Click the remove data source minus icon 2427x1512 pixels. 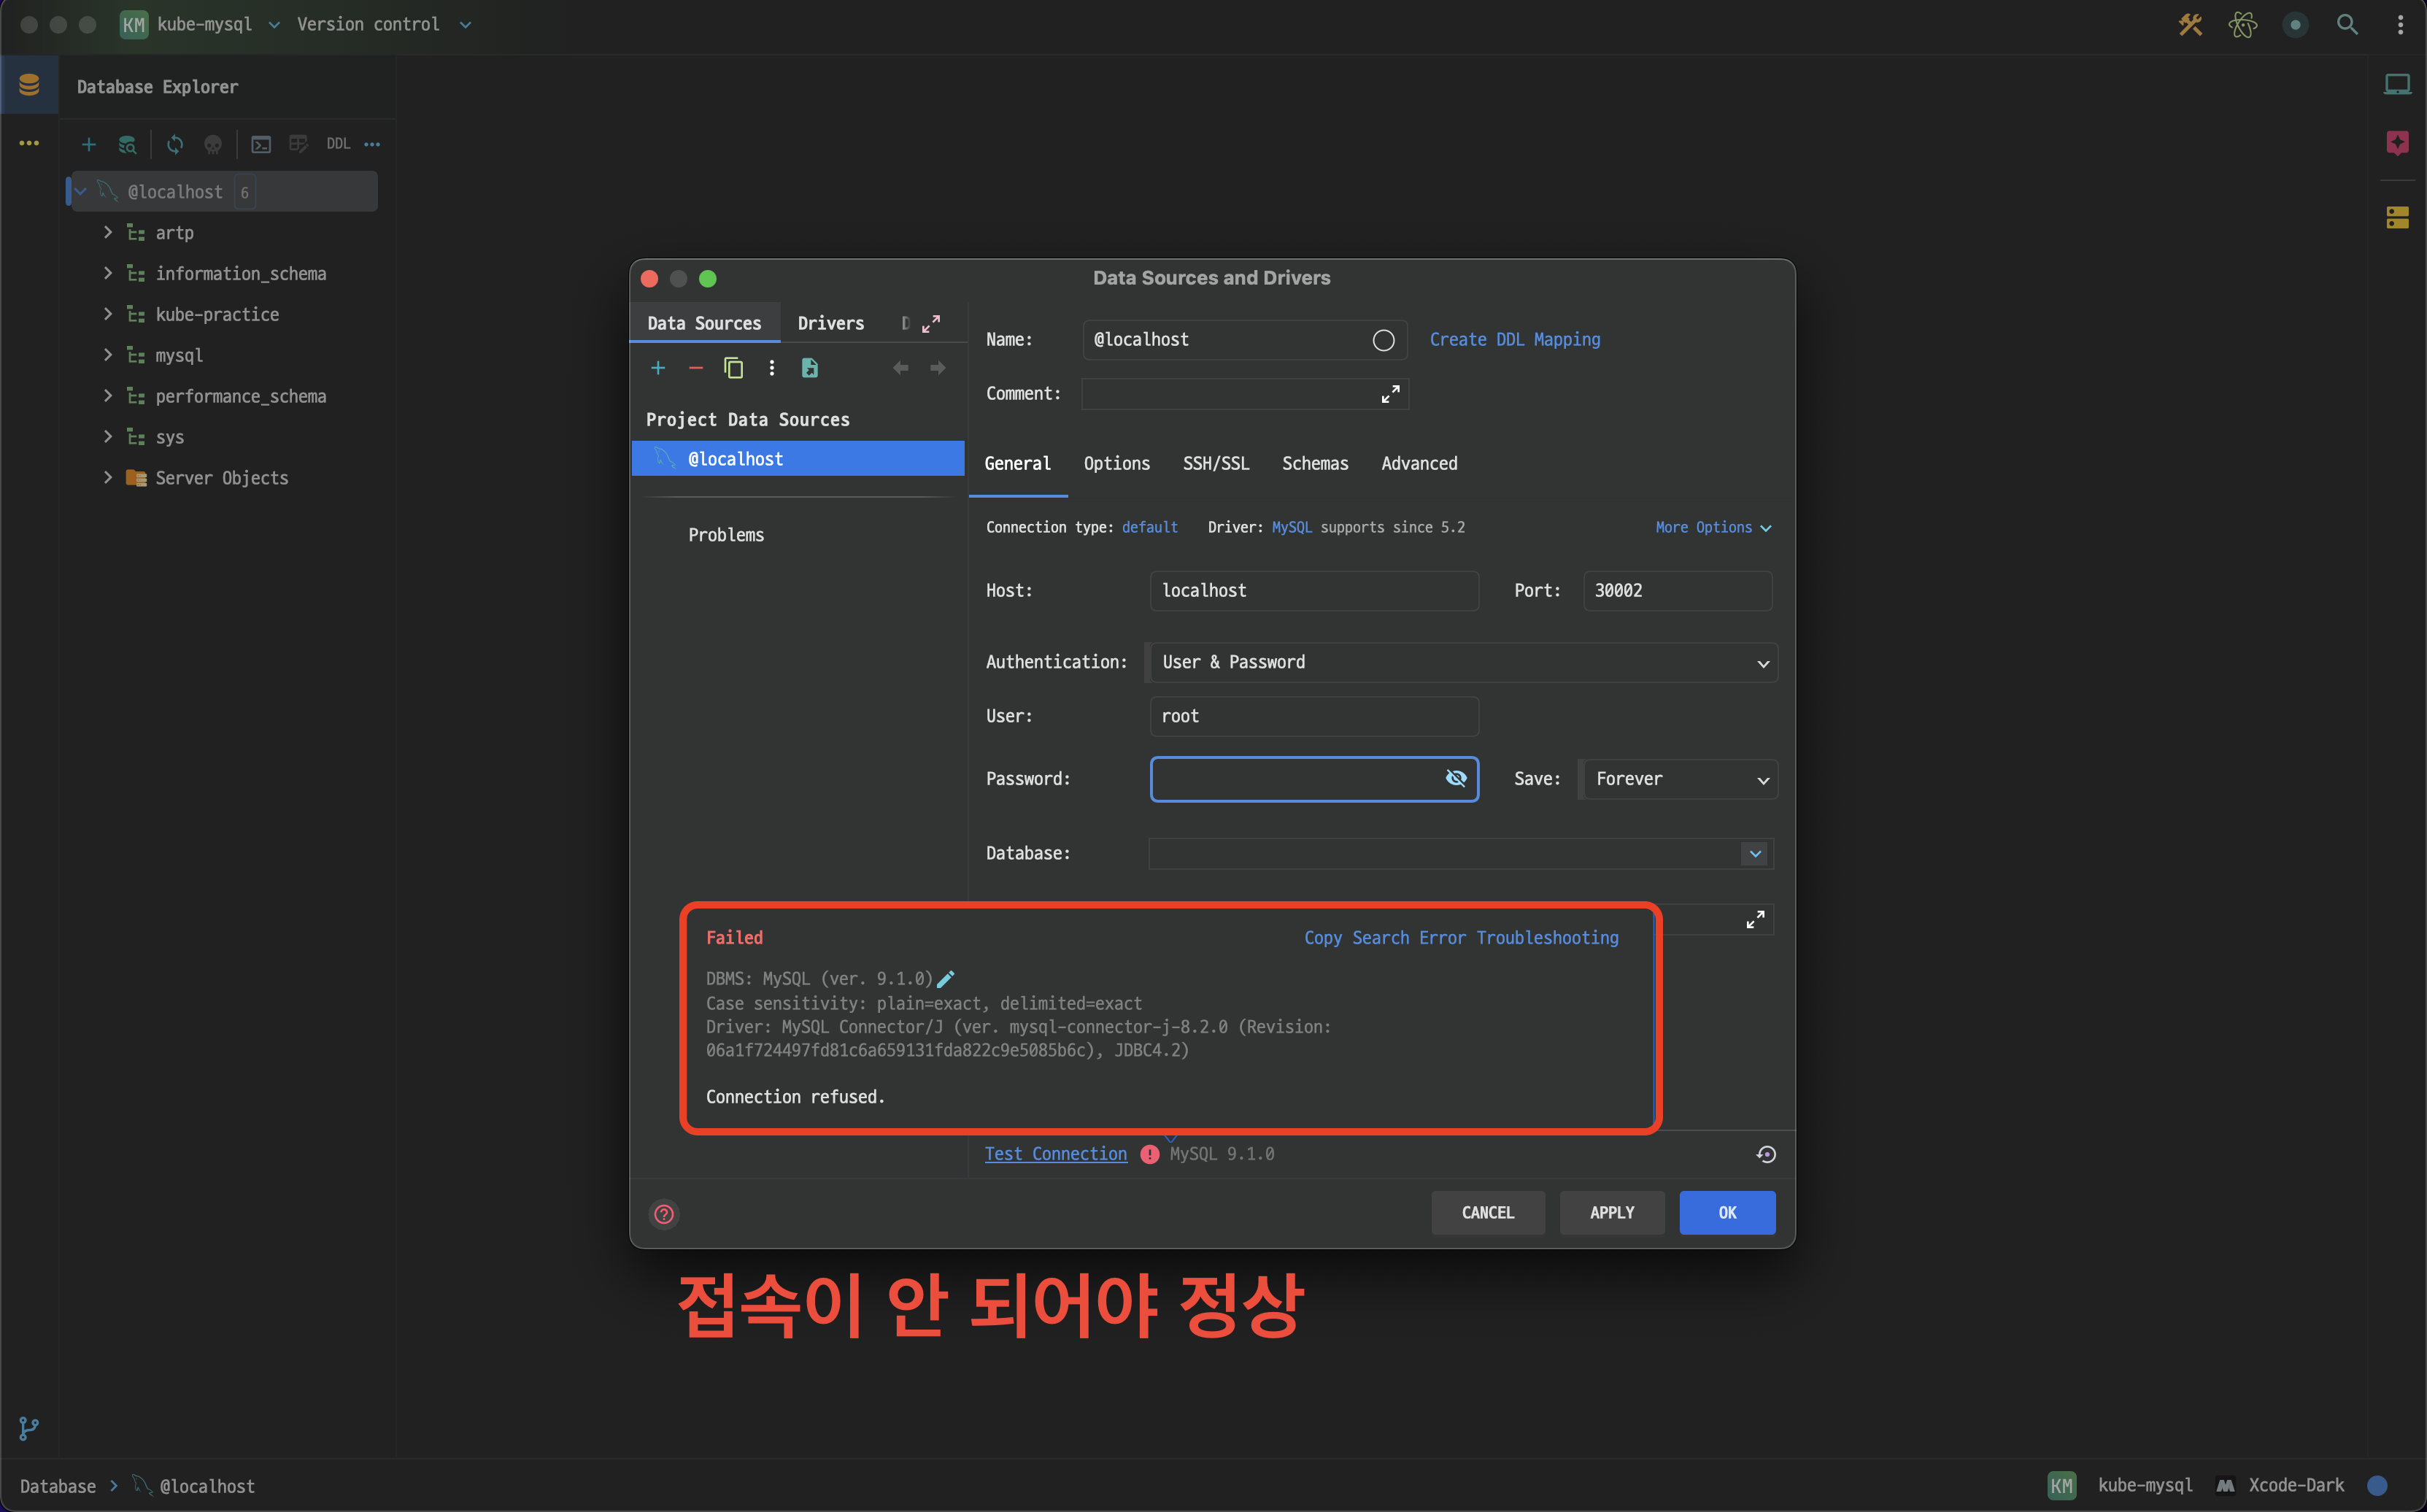tap(696, 368)
